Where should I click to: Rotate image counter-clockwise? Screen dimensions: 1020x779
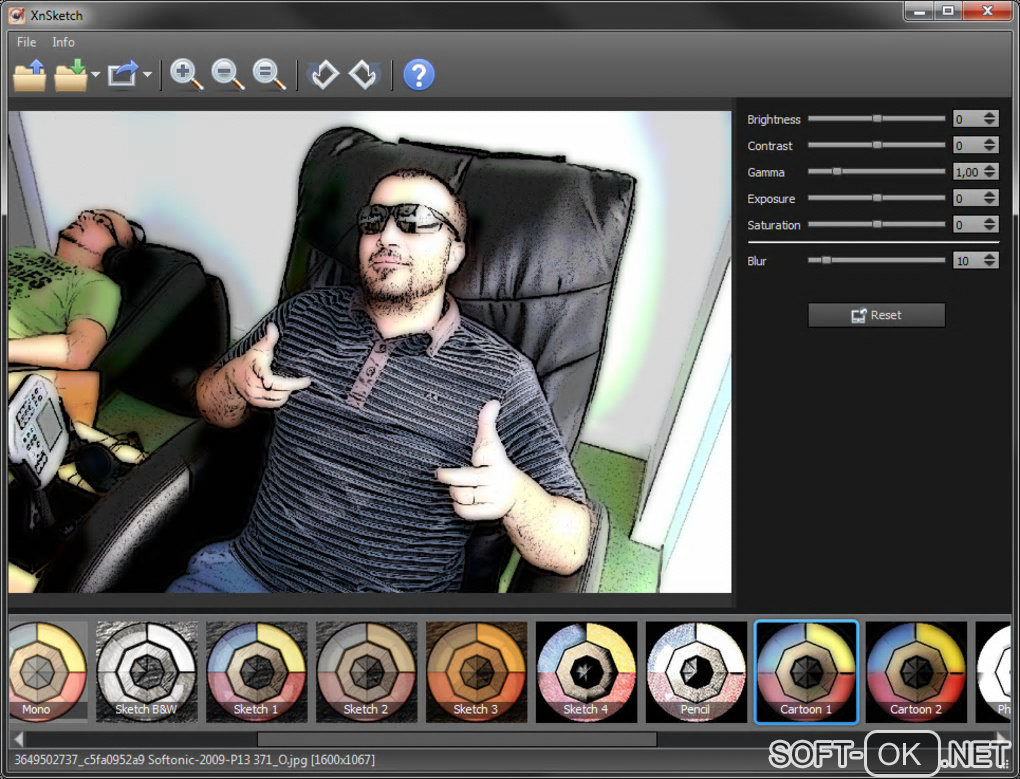coord(323,75)
